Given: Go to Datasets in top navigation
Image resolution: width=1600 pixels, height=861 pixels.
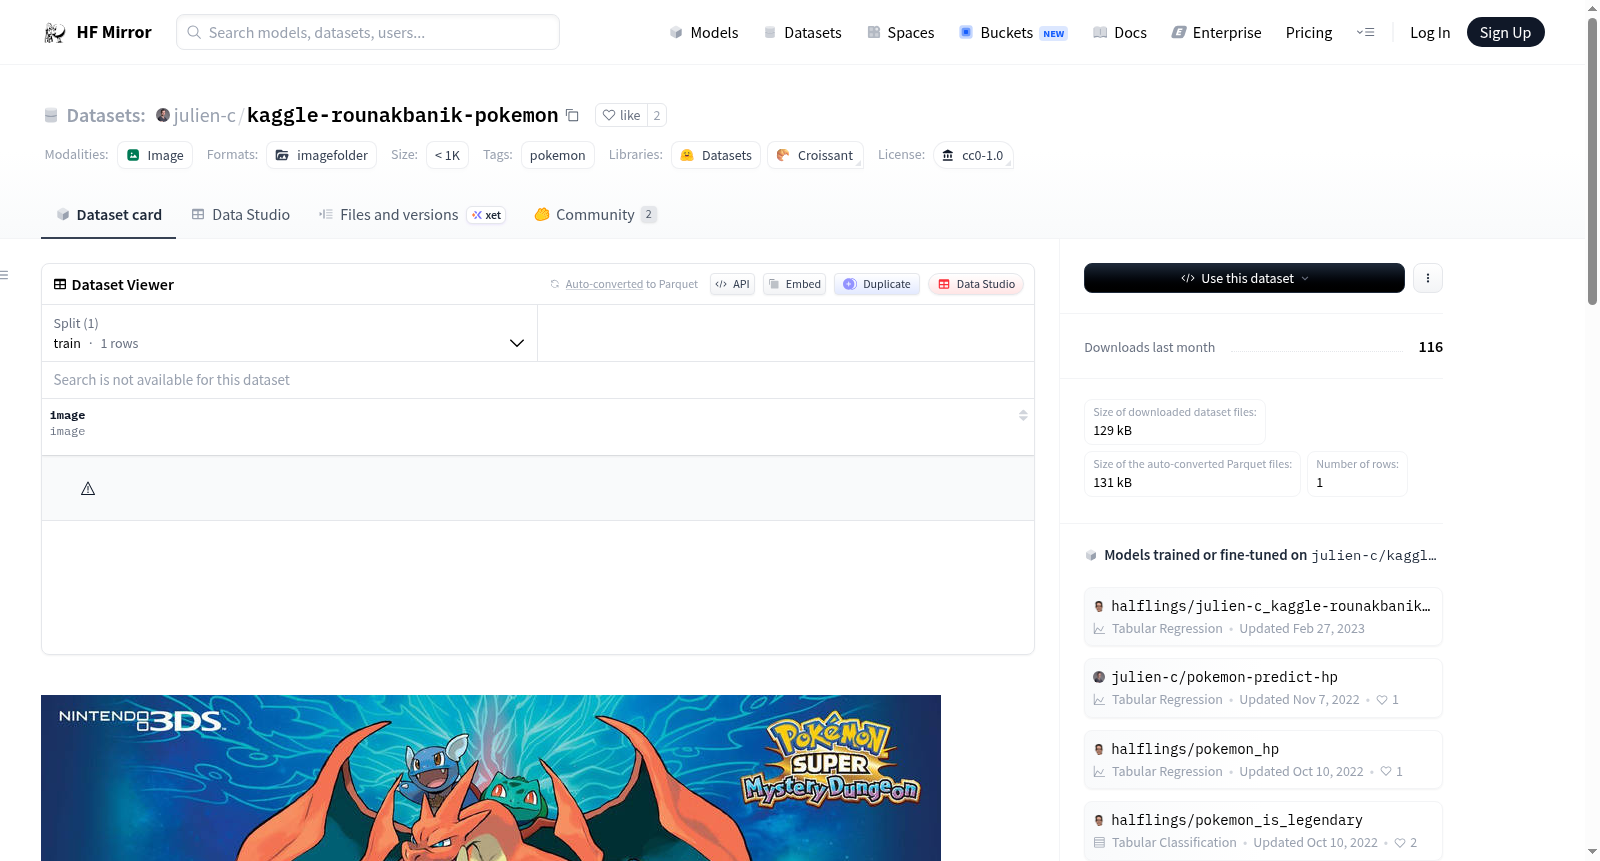Looking at the screenshot, I should pyautogui.click(x=803, y=33).
